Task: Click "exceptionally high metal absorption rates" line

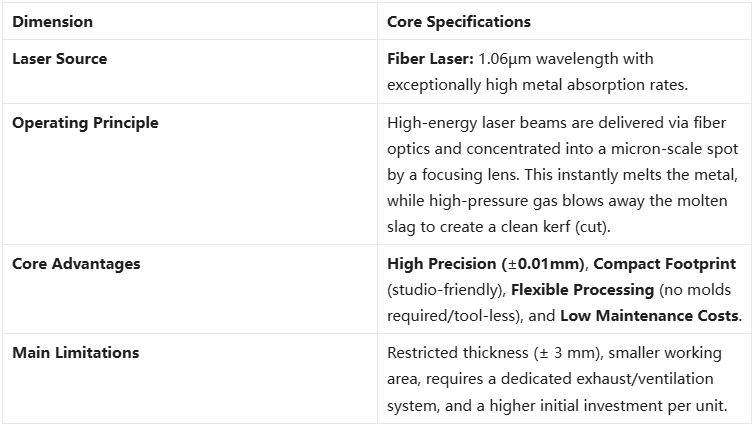Action: pyautogui.click(x=533, y=85)
